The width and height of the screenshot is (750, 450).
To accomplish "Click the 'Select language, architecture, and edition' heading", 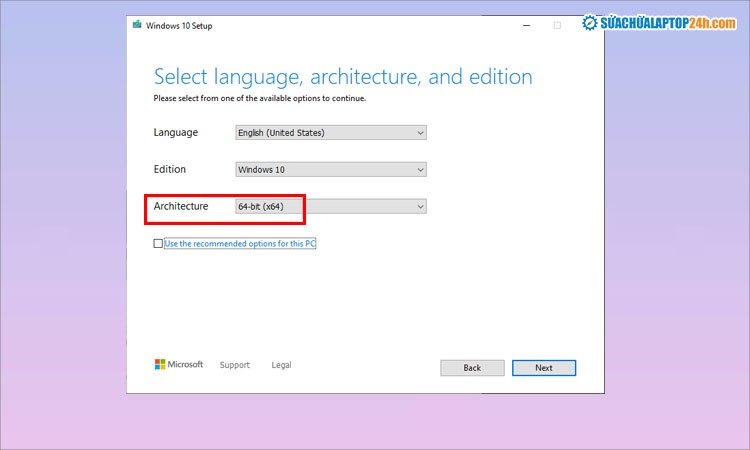I will [x=342, y=77].
